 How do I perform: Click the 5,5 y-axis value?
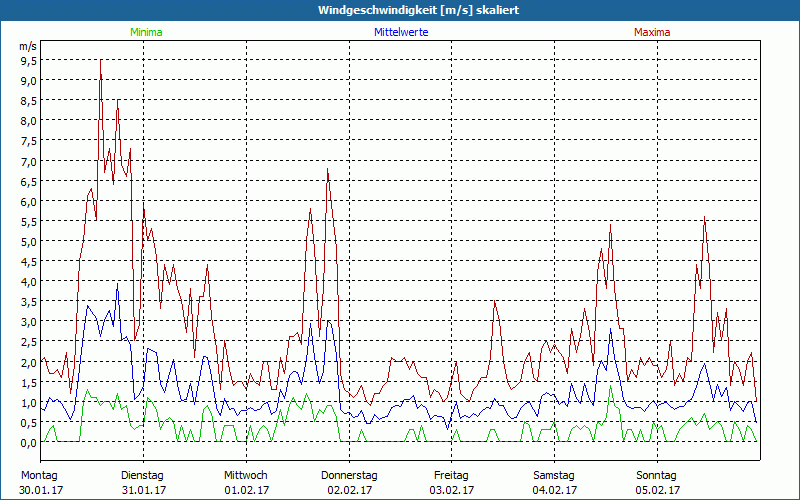click(x=29, y=221)
